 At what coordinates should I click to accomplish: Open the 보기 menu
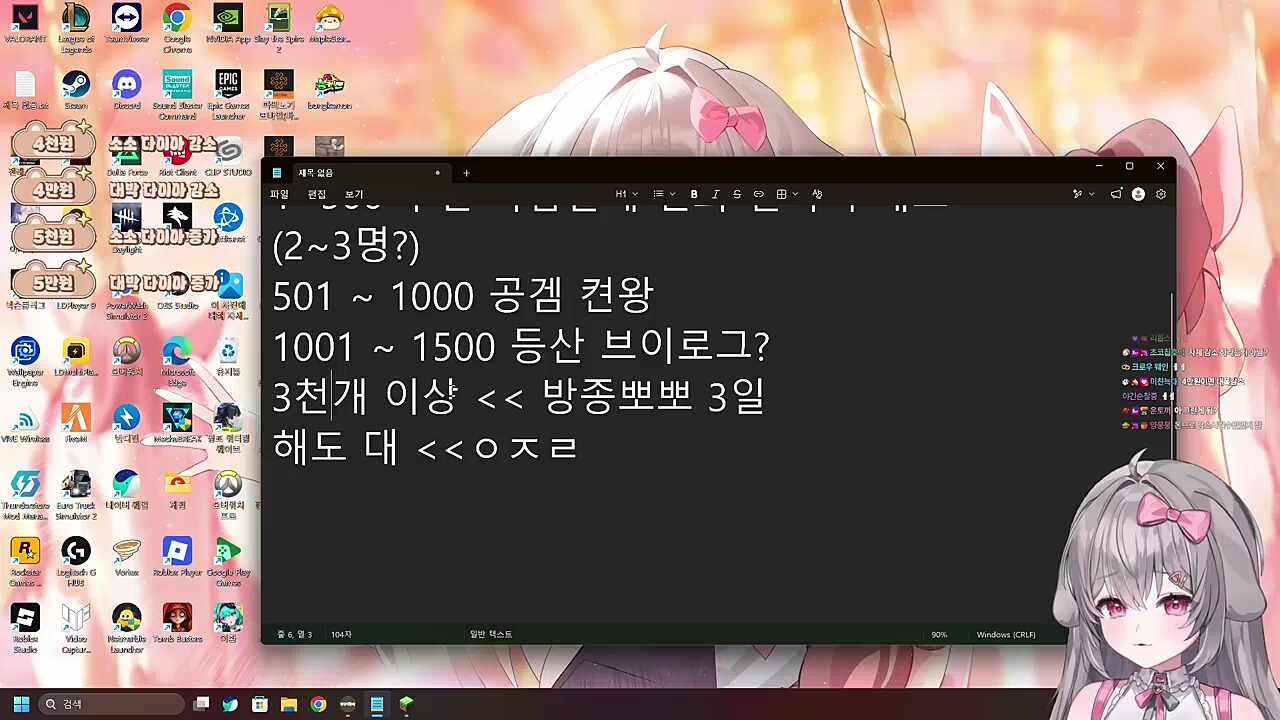point(354,194)
